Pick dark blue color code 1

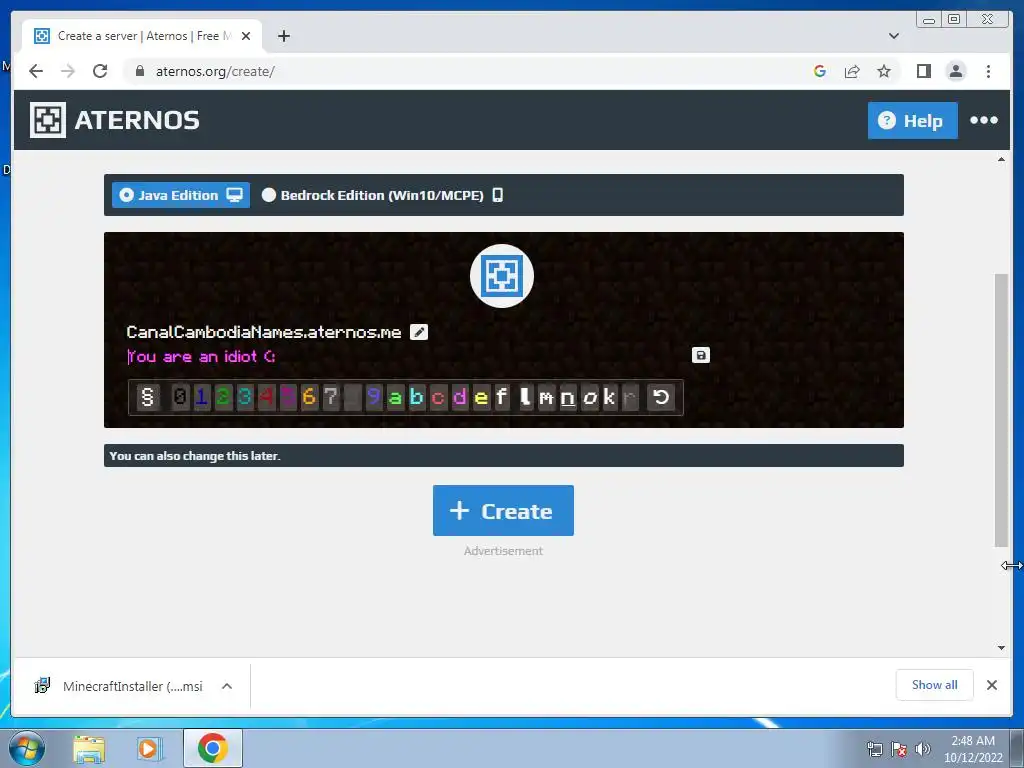tap(202, 397)
